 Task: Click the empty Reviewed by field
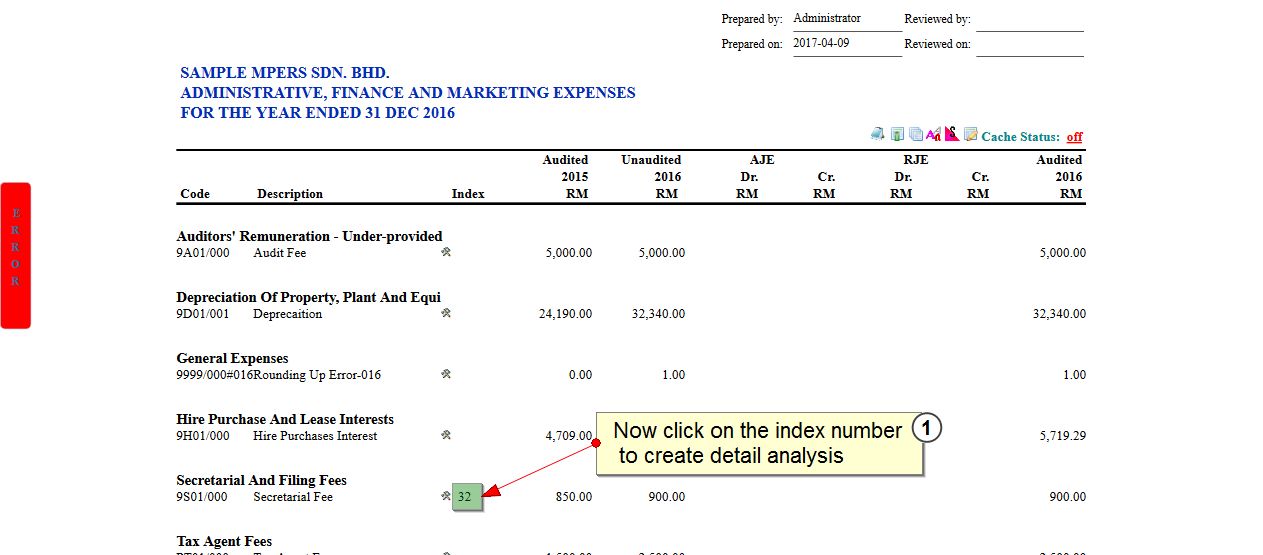coord(1029,20)
